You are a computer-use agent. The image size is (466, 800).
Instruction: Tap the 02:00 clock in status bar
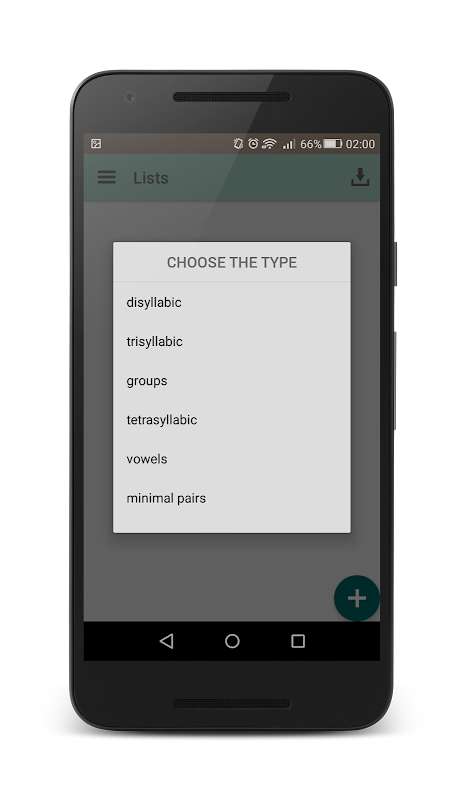360,144
